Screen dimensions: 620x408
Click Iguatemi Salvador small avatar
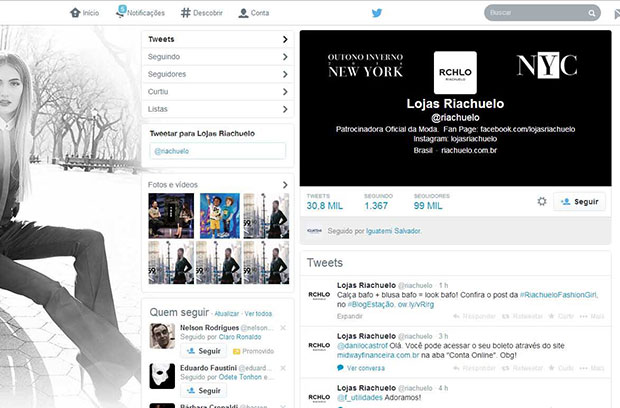pos(314,231)
